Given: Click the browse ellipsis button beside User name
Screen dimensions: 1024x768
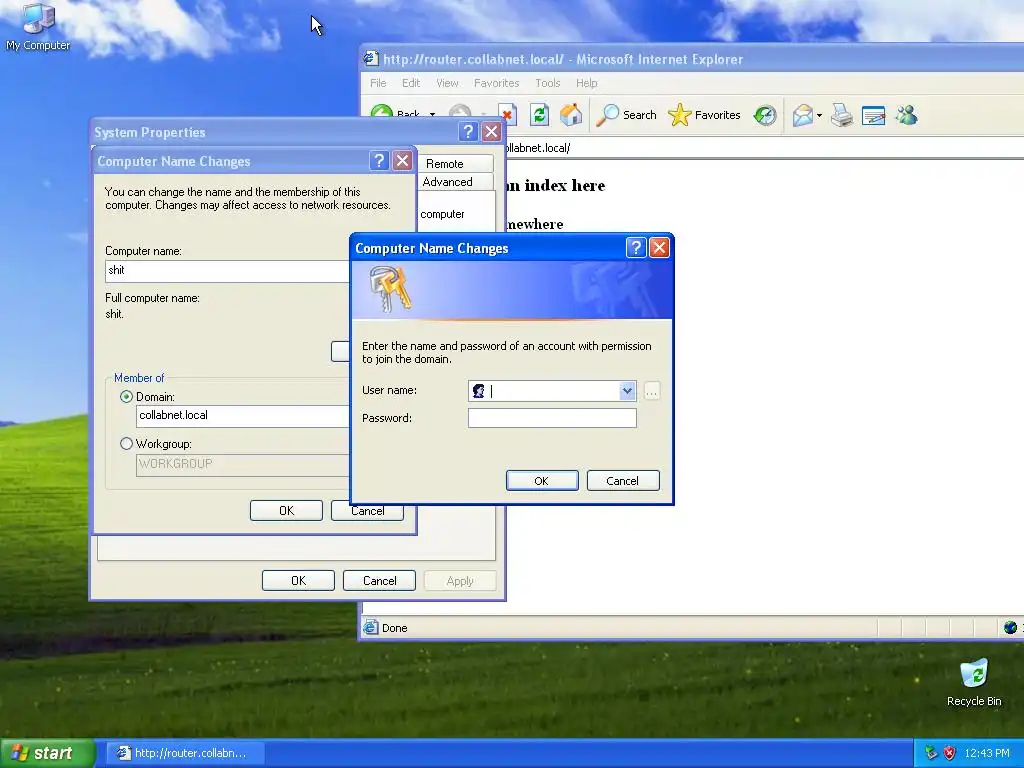Looking at the screenshot, I should pos(652,391).
